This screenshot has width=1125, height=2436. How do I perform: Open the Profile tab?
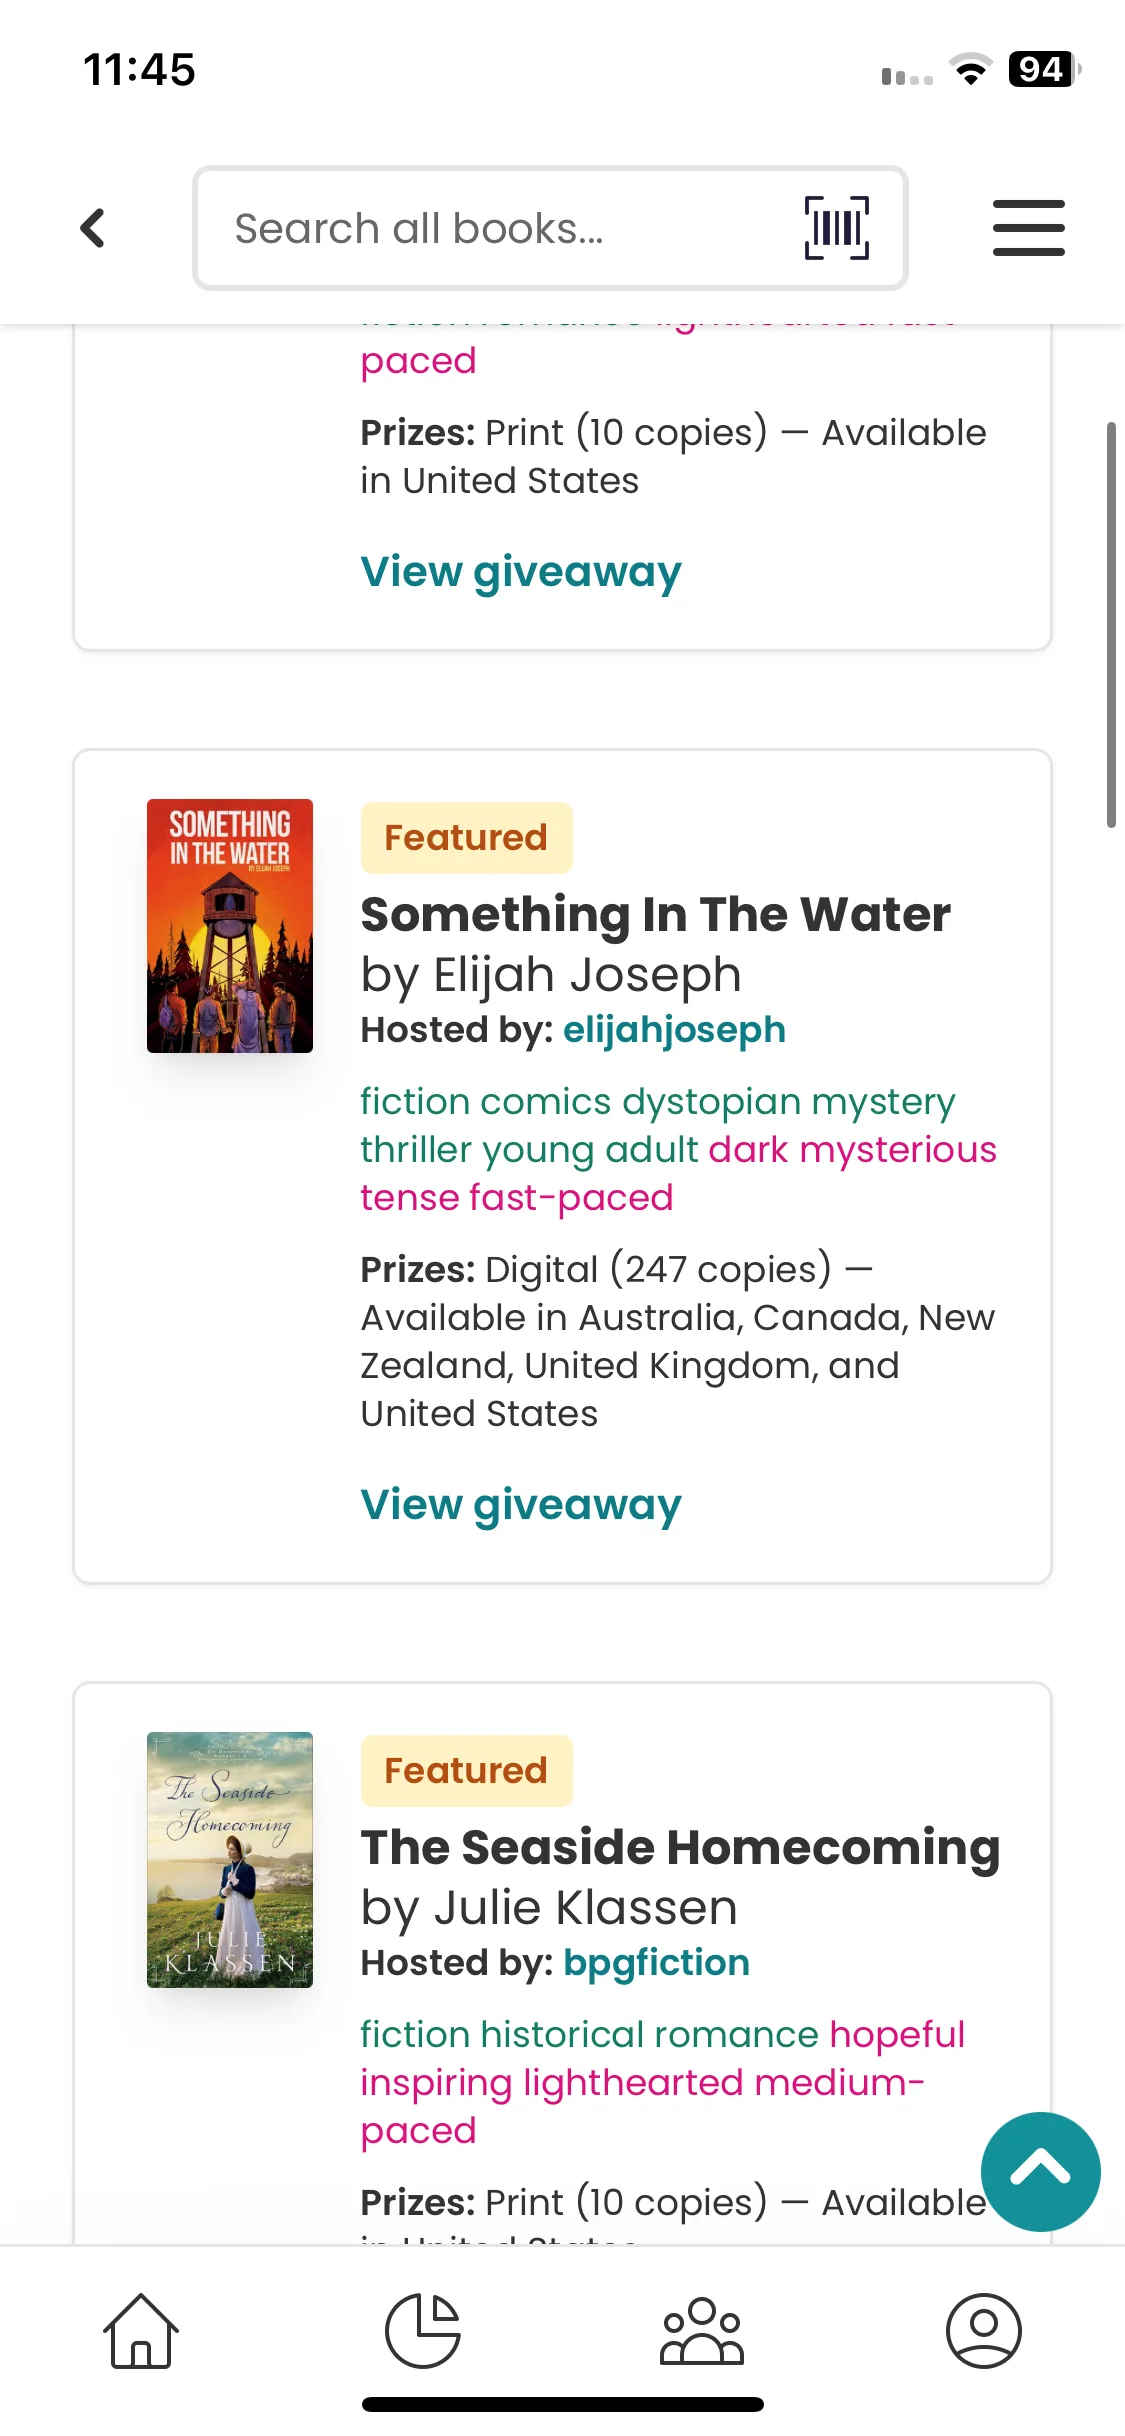click(983, 2330)
